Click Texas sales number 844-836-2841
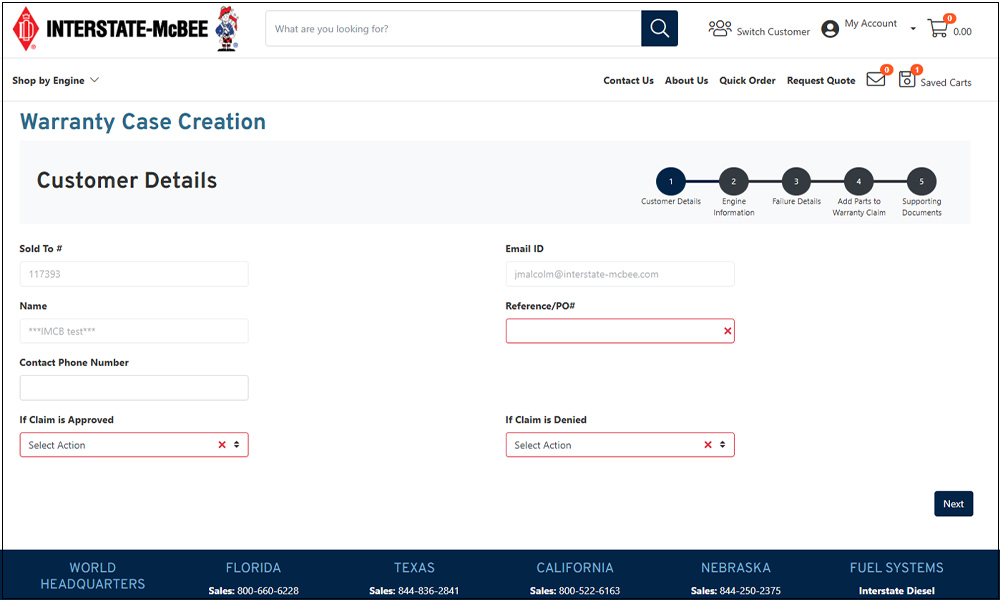1000x600 pixels. [x=429, y=591]
